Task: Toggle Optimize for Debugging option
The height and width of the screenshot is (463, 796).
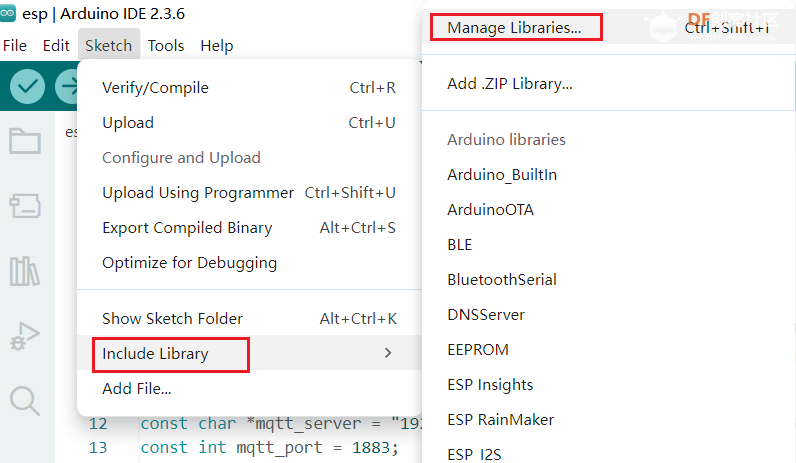Action: pos(249,263)
